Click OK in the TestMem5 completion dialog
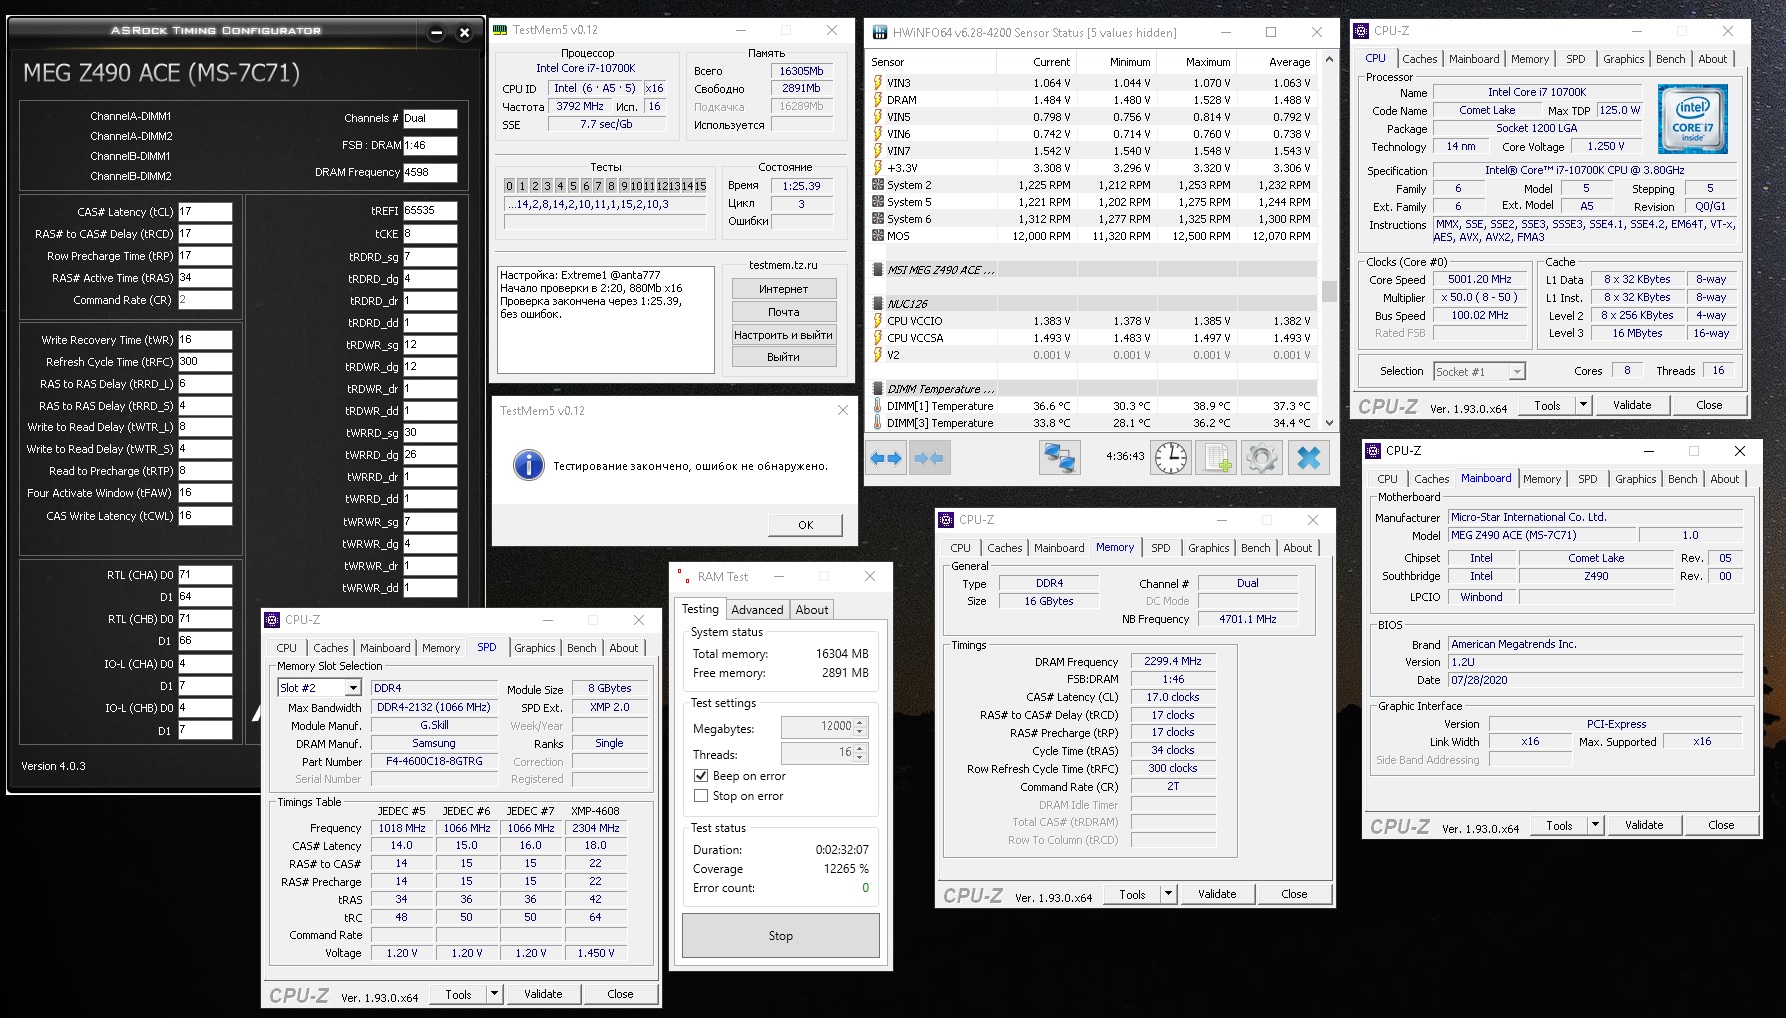1786x1018 pixels. pos(806,525)
